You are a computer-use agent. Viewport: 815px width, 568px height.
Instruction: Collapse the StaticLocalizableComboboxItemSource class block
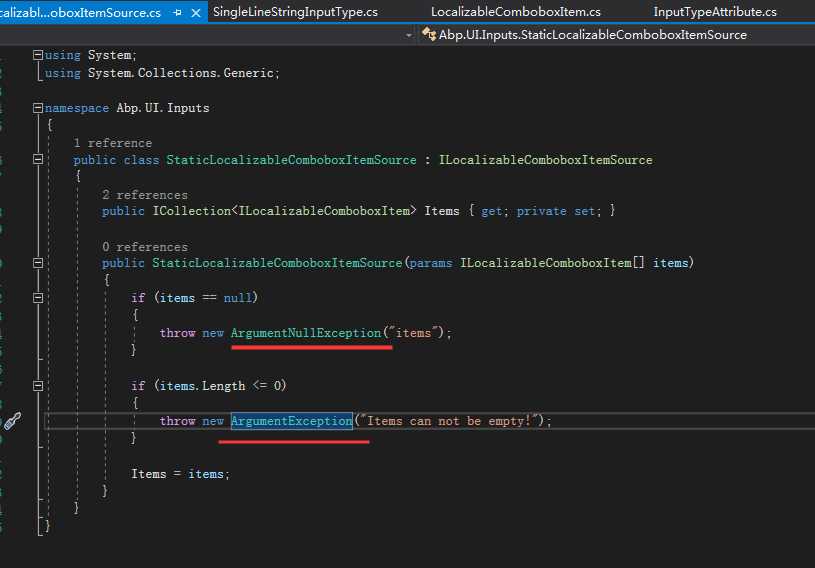(38, 159)
